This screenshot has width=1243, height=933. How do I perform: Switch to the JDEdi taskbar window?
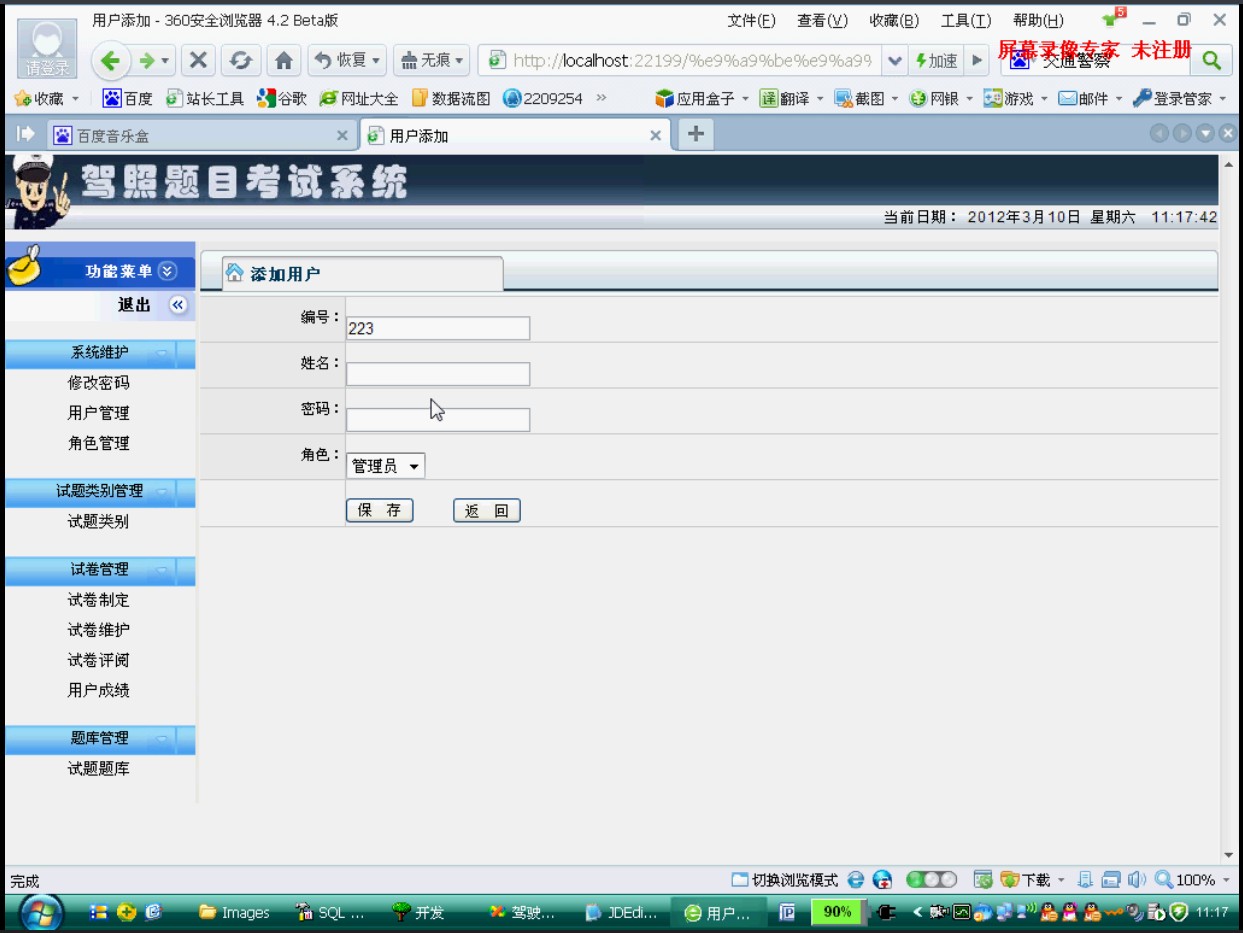coord(622,912)
